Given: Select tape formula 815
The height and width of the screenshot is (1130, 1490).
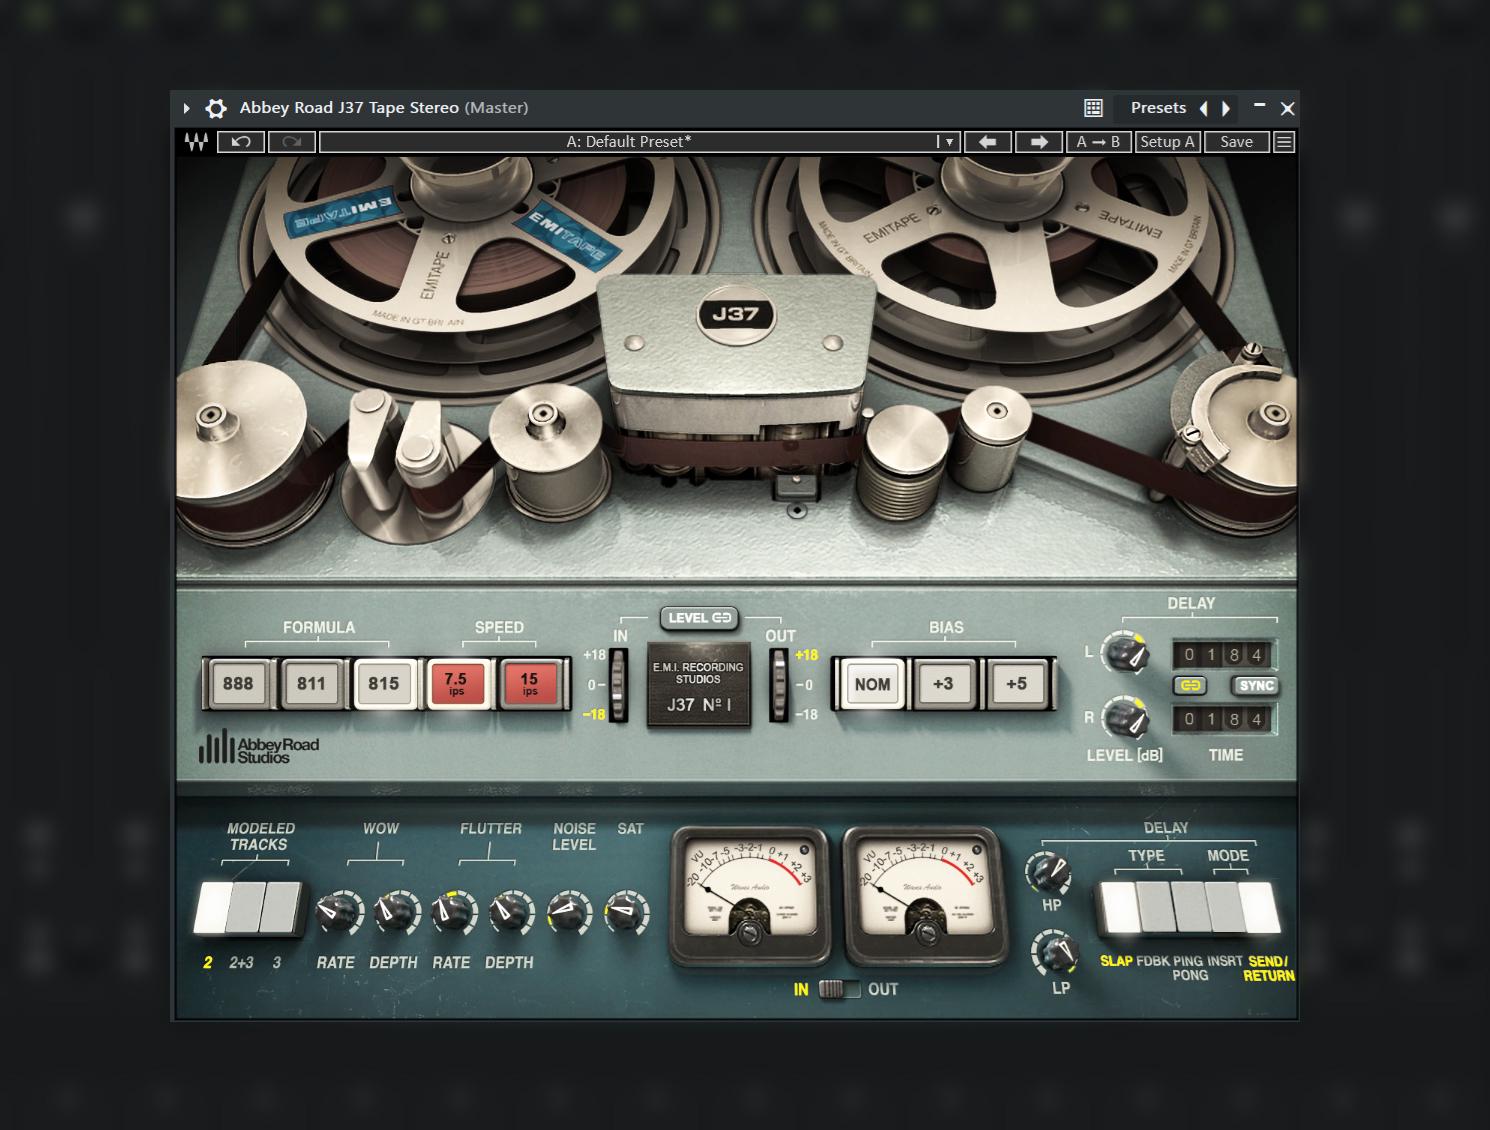Looking at the screenshot, I should click(384, 684).
